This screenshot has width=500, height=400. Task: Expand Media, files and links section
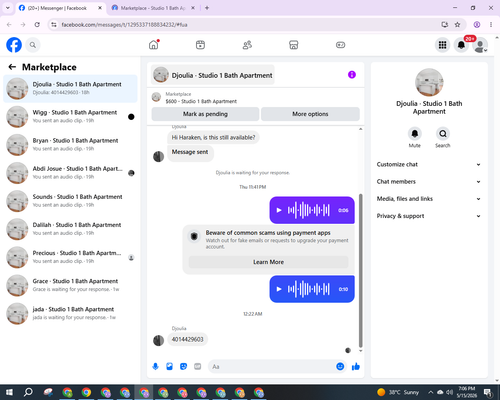(x=429, y=199)
